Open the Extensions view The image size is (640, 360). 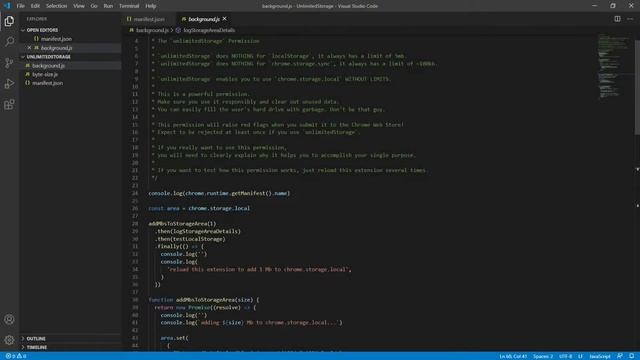click(9, 104)
